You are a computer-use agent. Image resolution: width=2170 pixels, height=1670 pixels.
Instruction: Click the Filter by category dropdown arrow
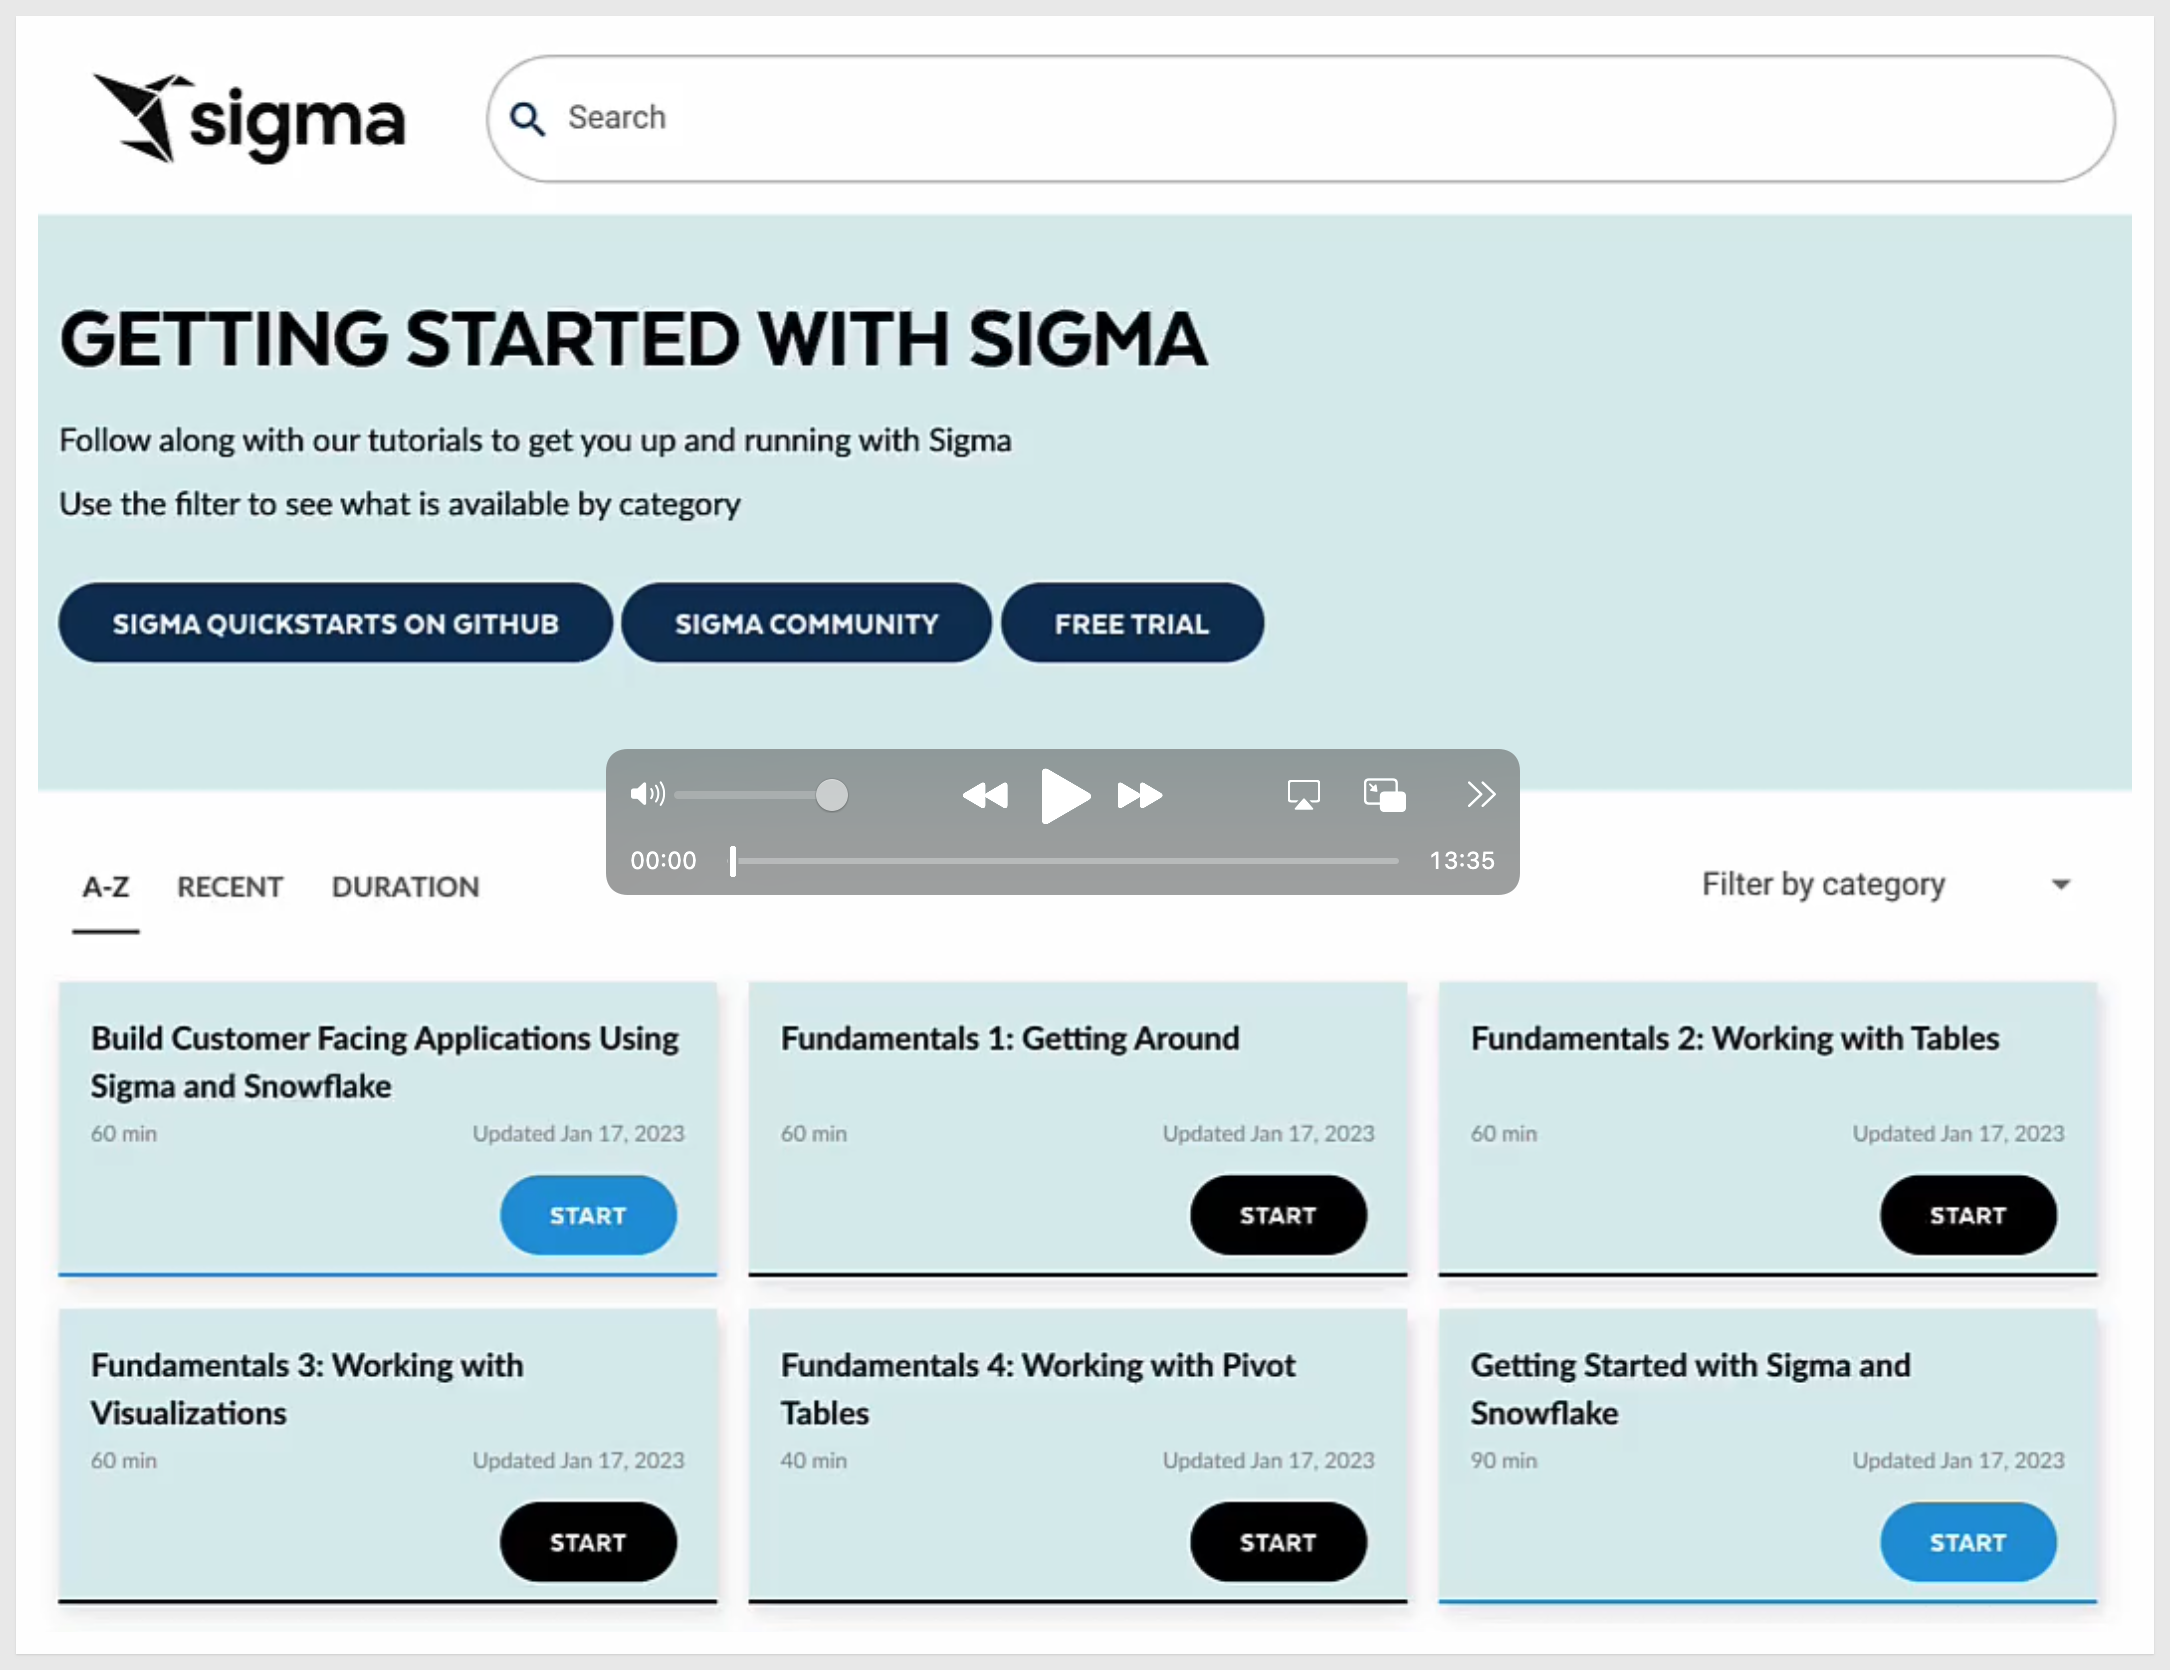2060,885
